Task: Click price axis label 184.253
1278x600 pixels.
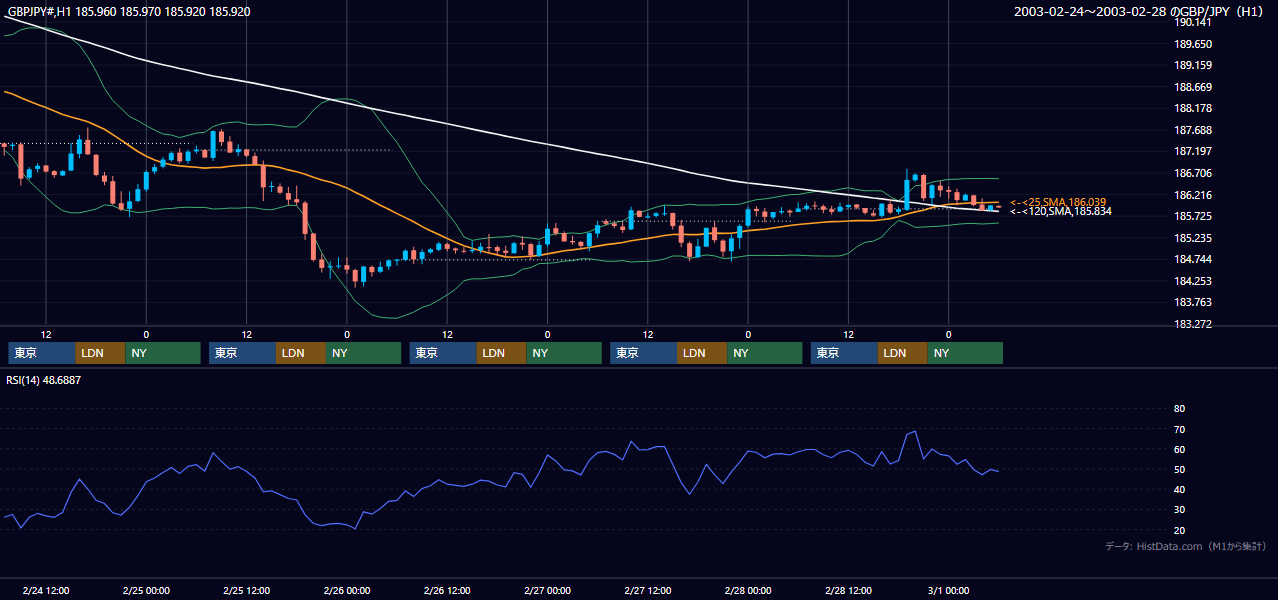Action: coord(1193,281)
